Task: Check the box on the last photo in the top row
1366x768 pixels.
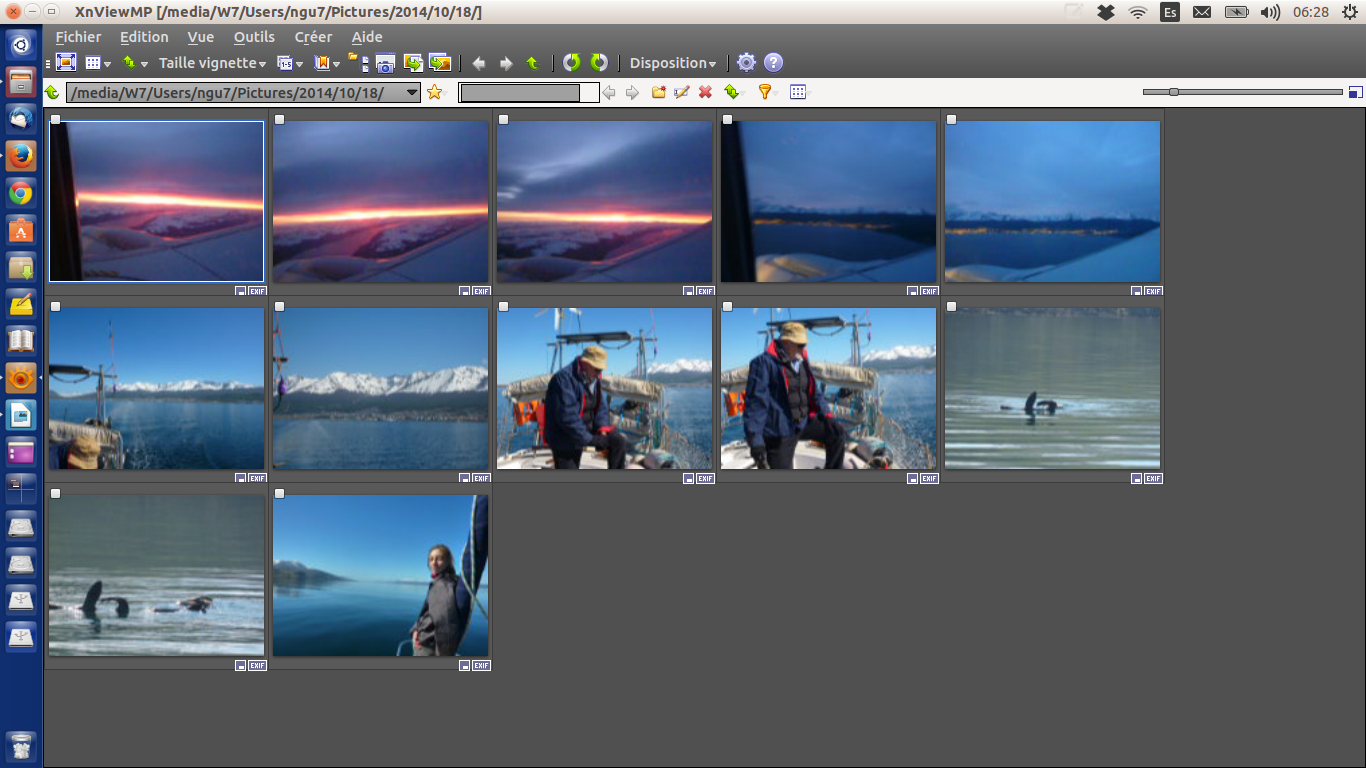Action: pyautogui.click(x=952, y=120)
